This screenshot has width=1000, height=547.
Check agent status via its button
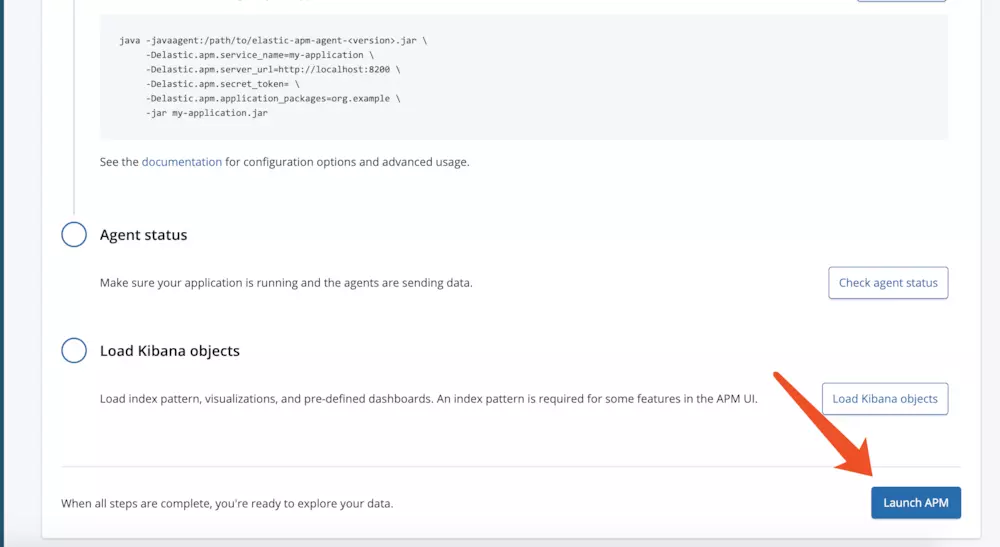tap(888, 282)
